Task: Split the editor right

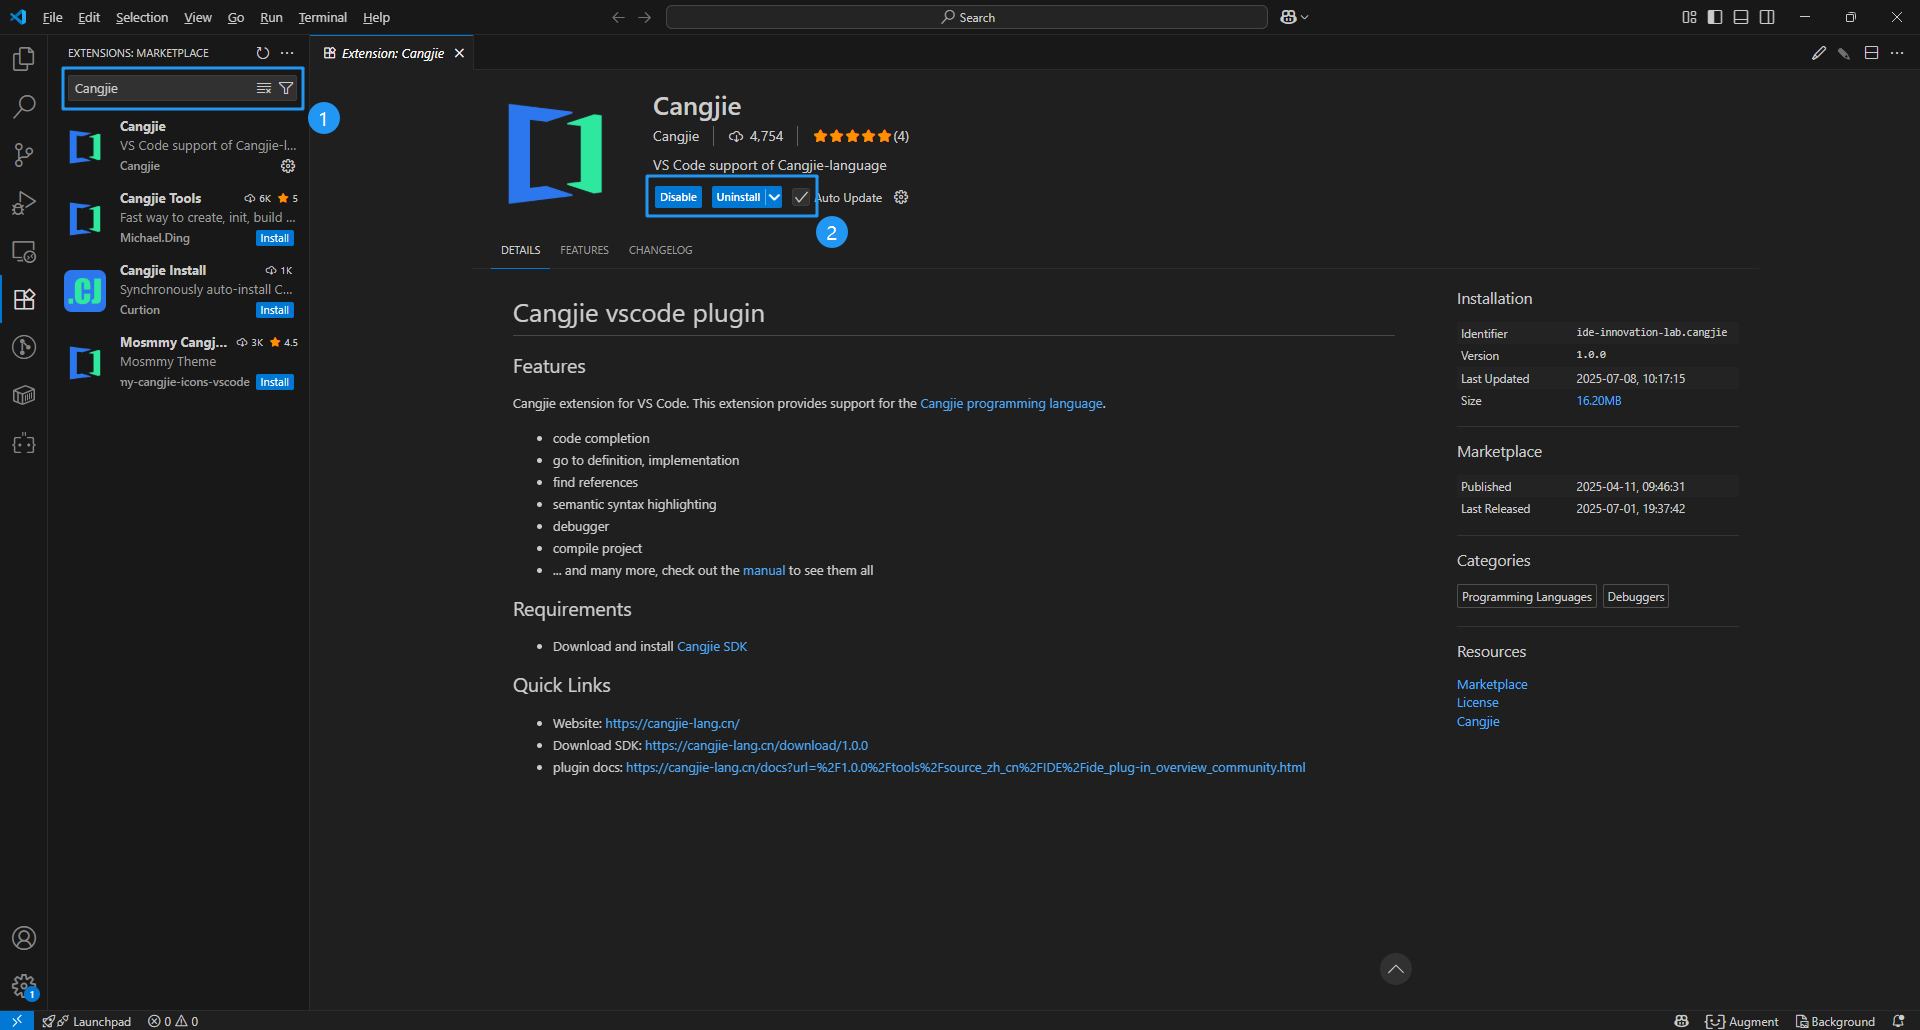Action: pos(1871,53)
